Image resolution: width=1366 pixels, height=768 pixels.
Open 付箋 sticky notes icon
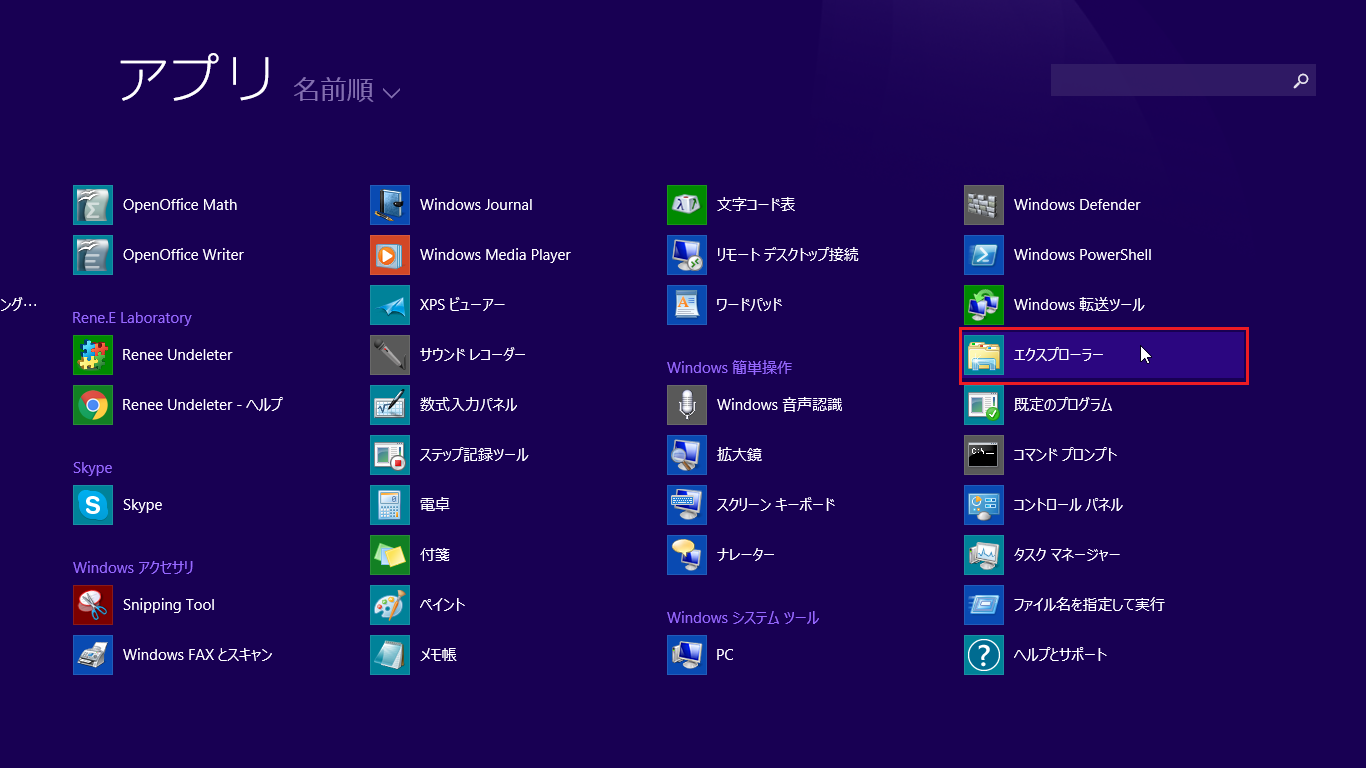tap(390, 555)
